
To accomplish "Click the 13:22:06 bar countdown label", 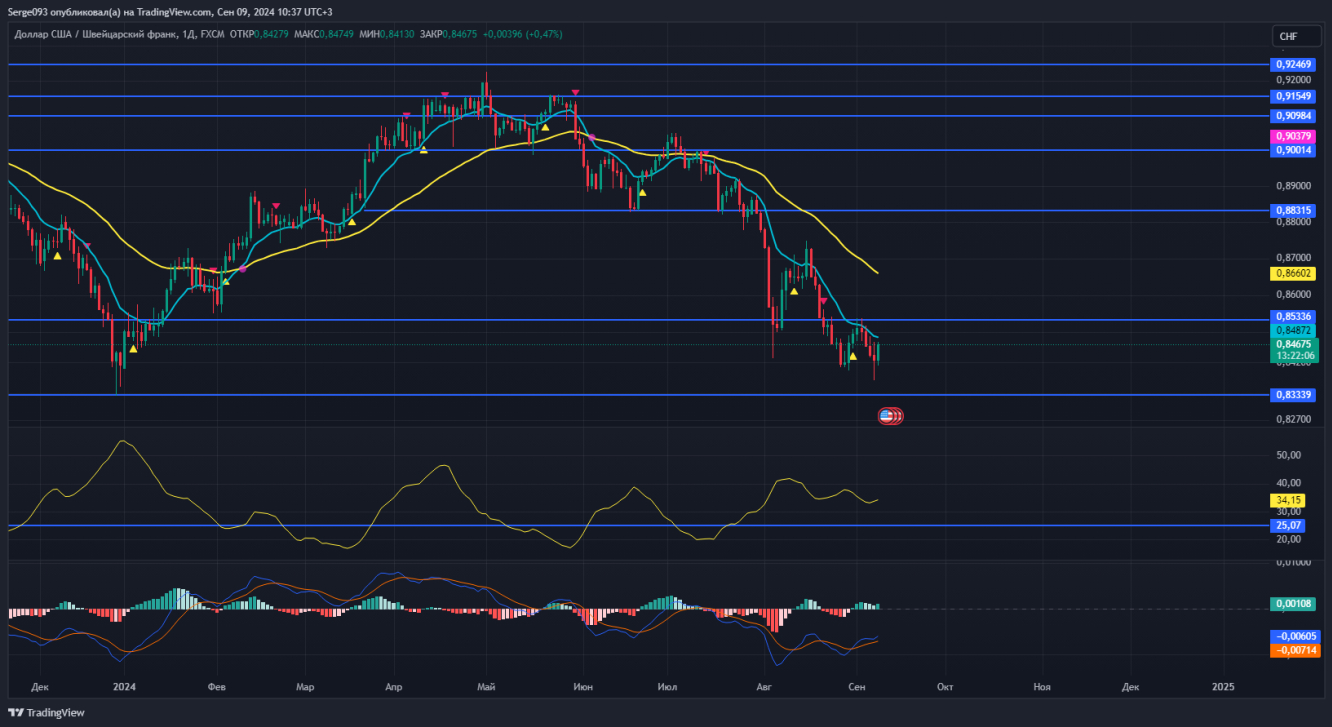I will tap(1294, 356).
